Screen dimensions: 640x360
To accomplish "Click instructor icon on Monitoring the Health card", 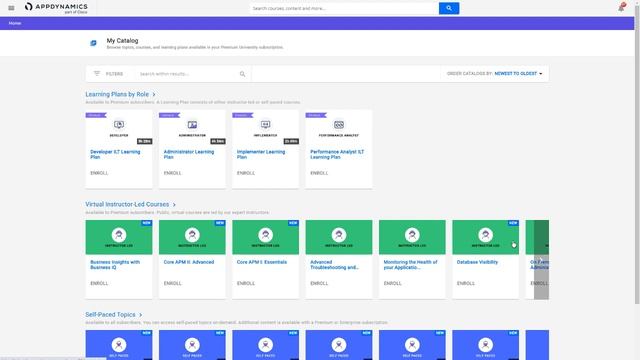I will [412, 235].
